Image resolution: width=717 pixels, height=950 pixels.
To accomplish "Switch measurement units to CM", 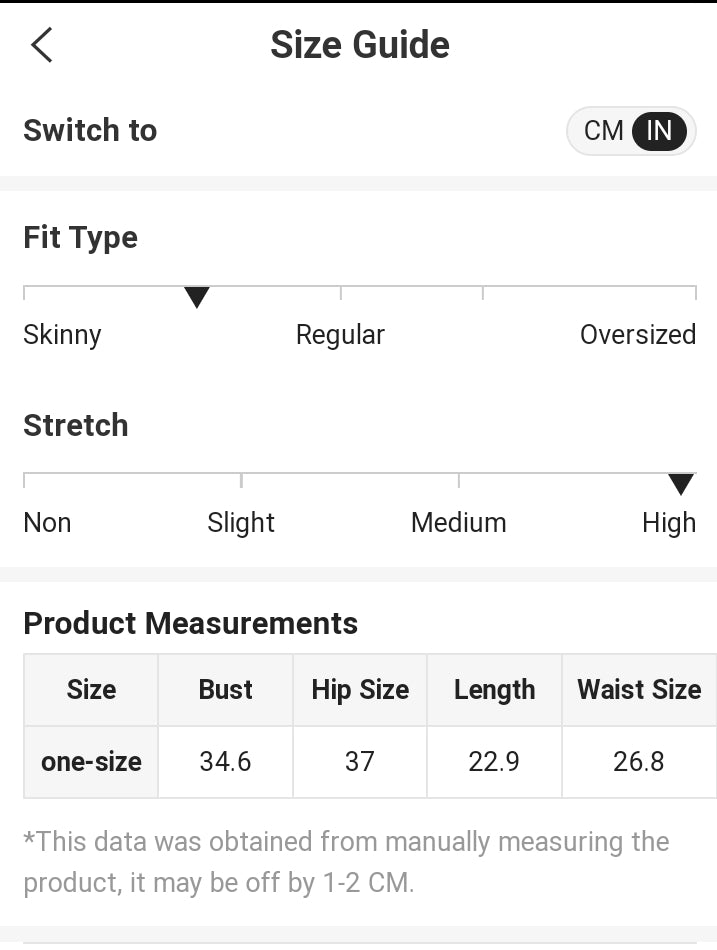I will point(604,131).
